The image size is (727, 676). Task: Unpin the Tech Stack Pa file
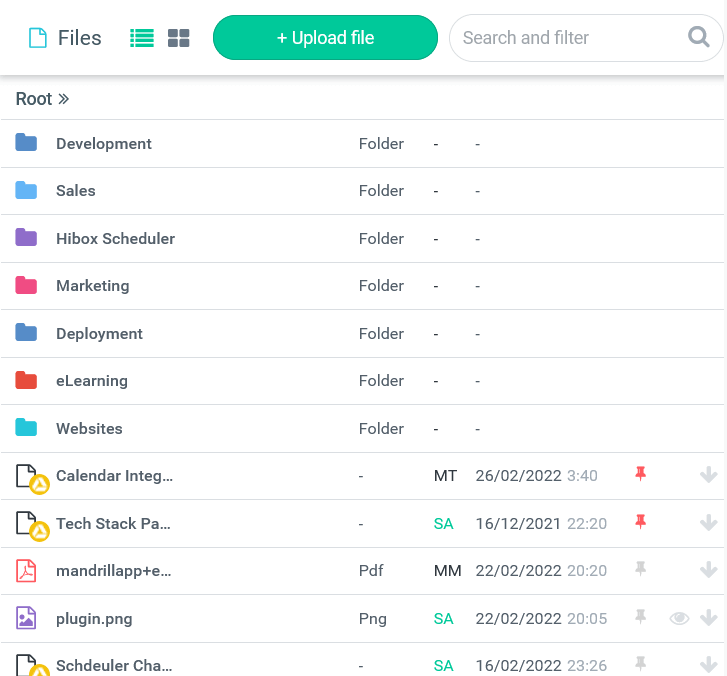(641, 522)
